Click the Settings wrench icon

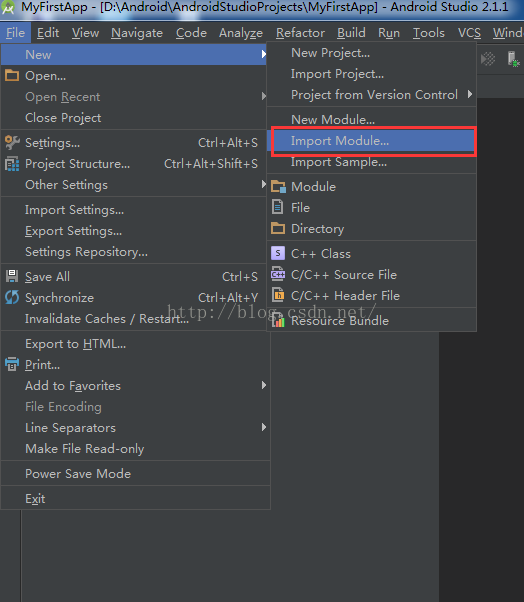(12, 142)
